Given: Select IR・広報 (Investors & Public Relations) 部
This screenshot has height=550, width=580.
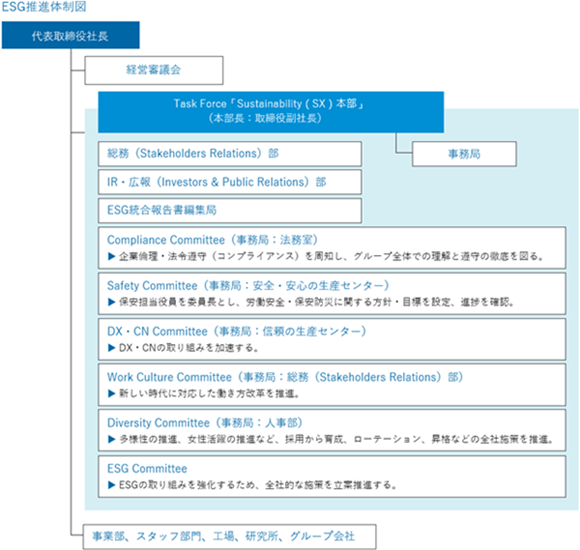Looking at the screenshot, I should [x=230, y=182].
